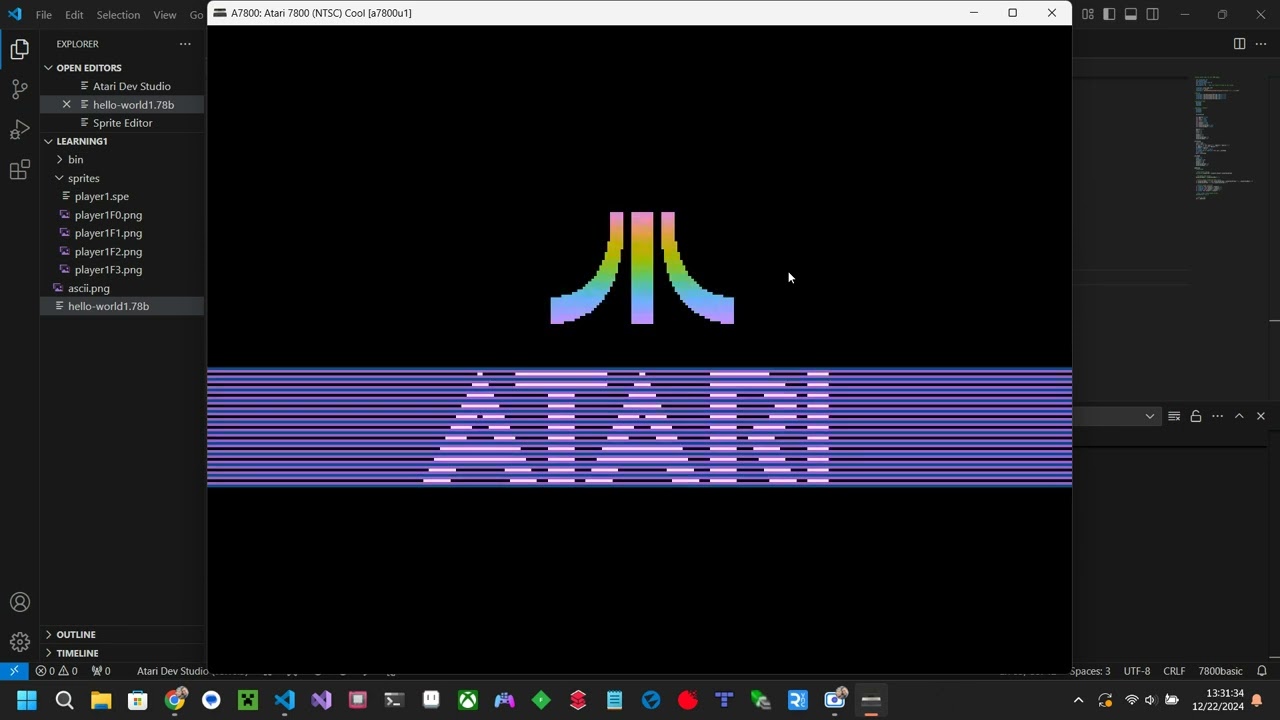Open the output channel dropdown in the panel
1280x720 pixels.
1150,416
